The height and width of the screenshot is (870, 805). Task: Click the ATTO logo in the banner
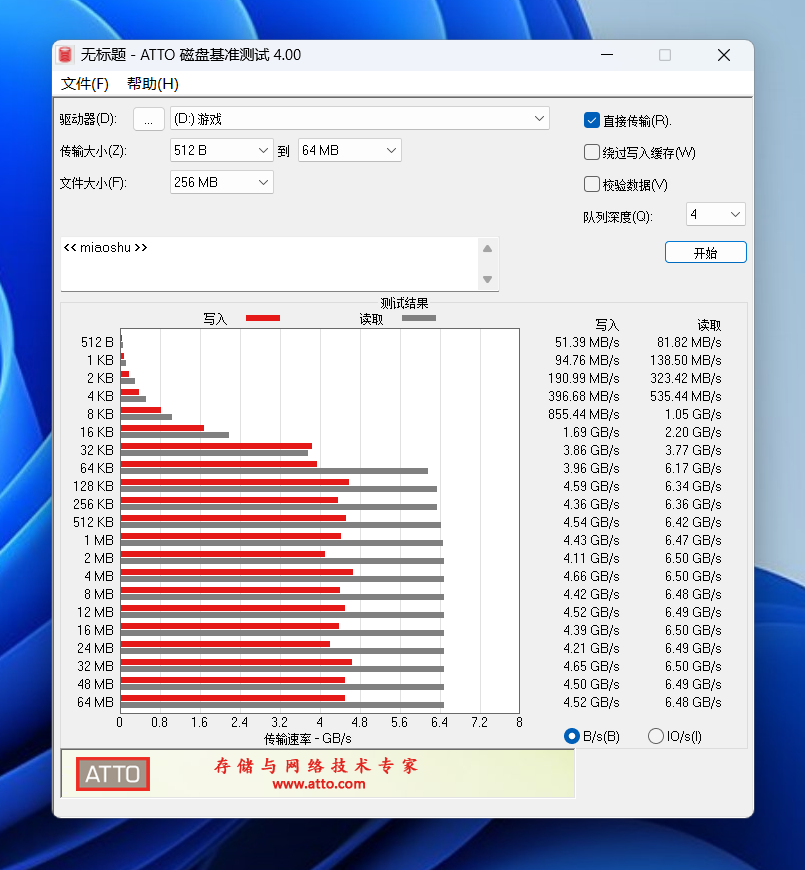coord(113,773)
